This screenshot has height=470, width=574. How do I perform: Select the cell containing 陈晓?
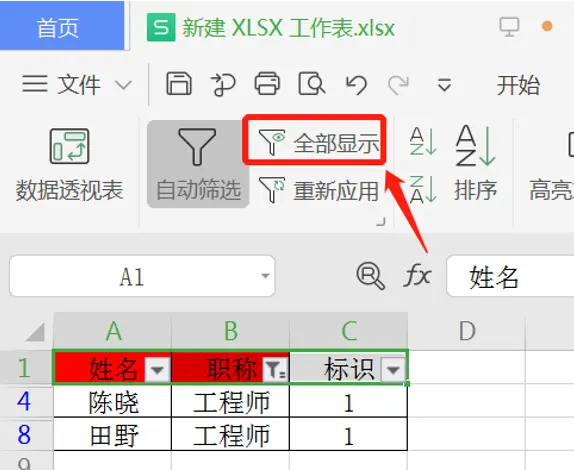tap(112, 401)
